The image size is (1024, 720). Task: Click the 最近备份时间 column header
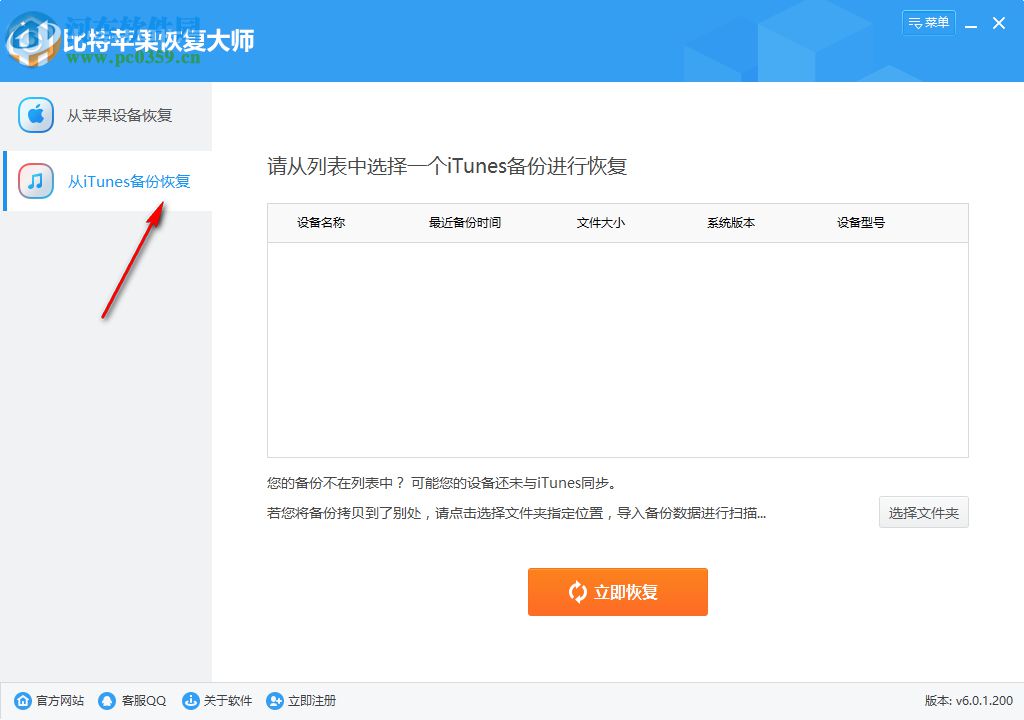click(463, 222)
